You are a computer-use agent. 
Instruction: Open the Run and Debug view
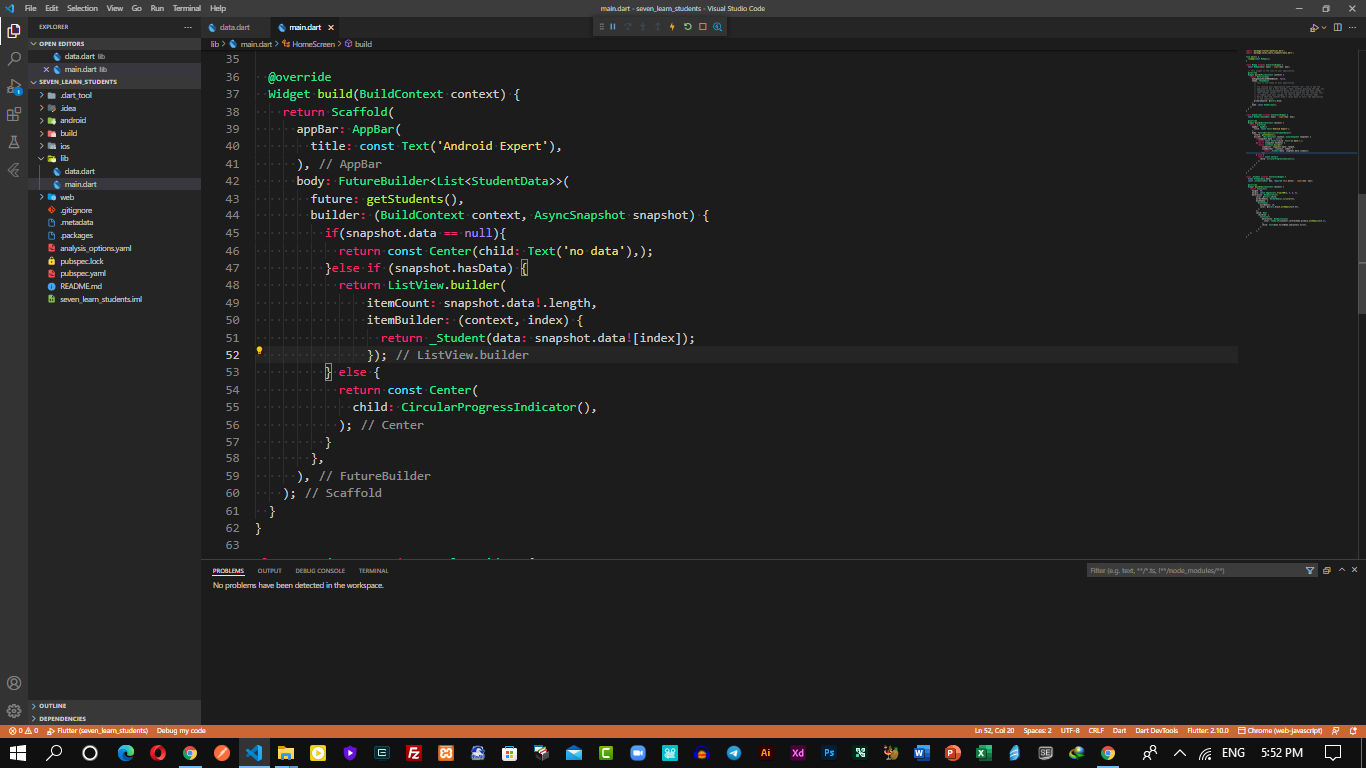point(14,87)
